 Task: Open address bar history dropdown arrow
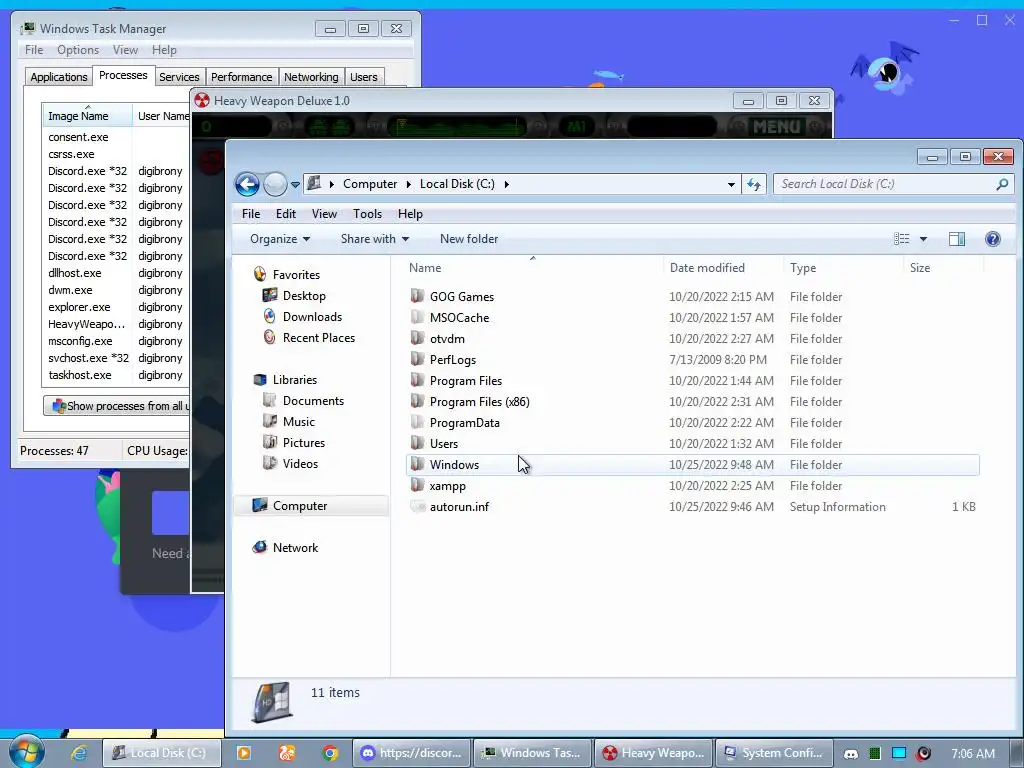[x=731, y=185]
